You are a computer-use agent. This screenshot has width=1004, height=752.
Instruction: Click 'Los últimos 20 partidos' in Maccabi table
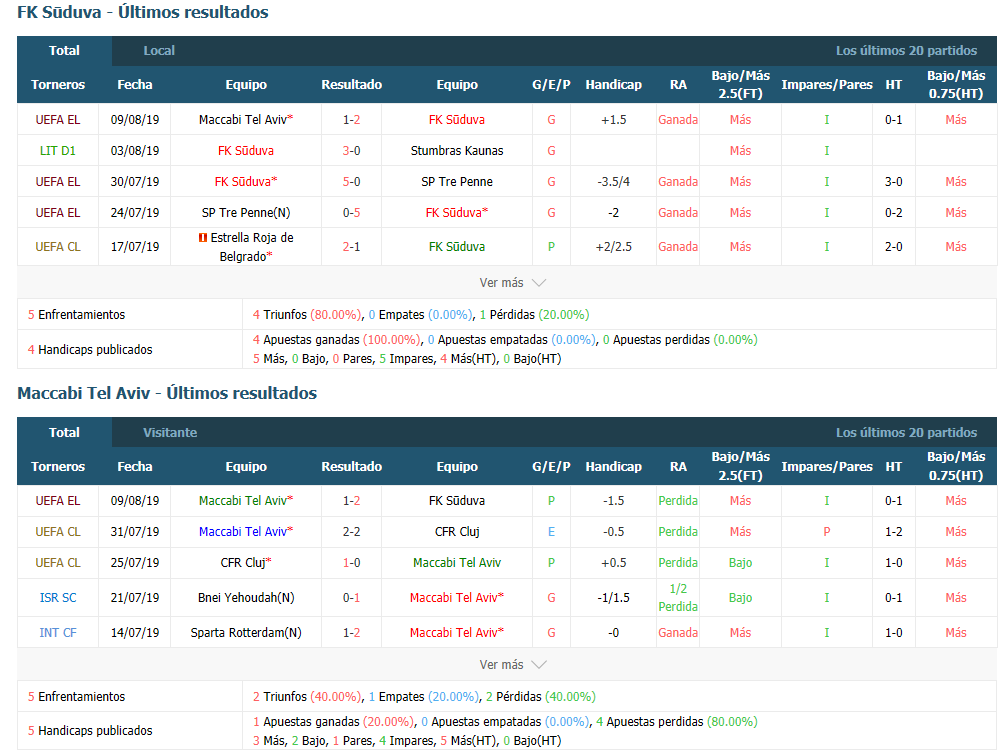[906, 432]
